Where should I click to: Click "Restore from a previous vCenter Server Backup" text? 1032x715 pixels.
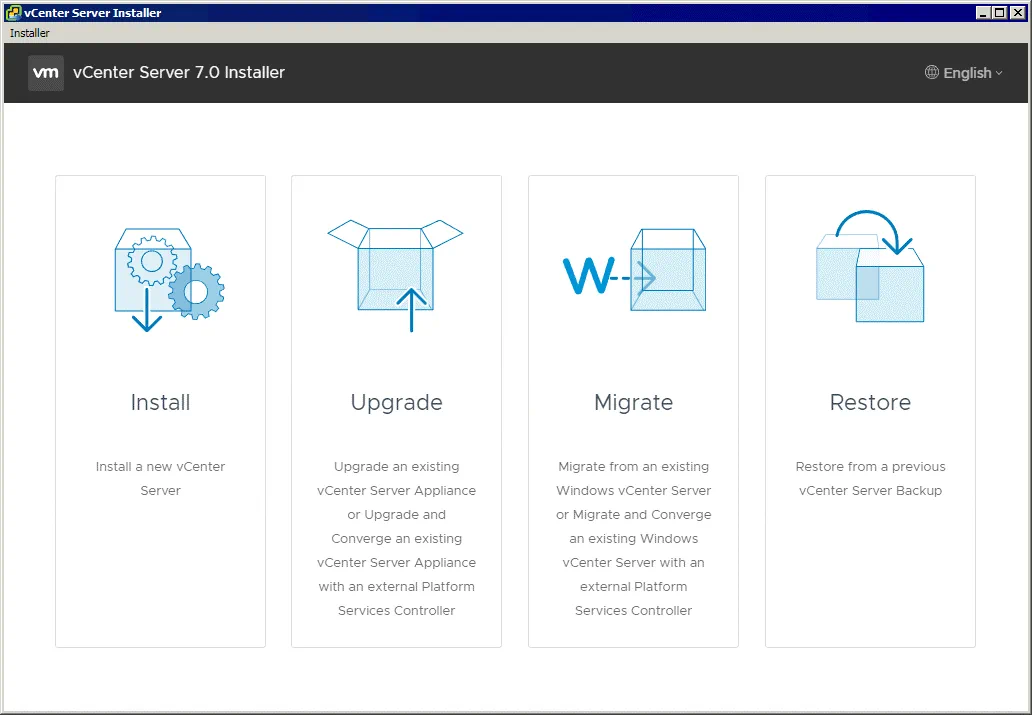click(x=870, y=479)
